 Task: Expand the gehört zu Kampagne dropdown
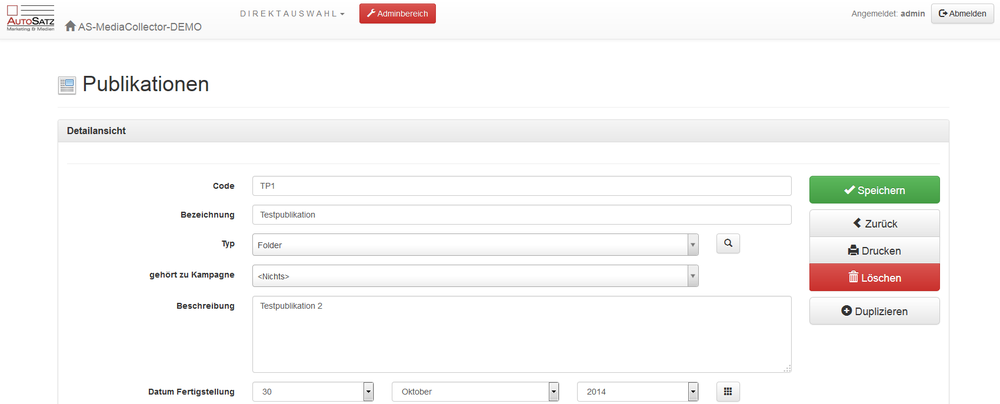click(475, 276)
